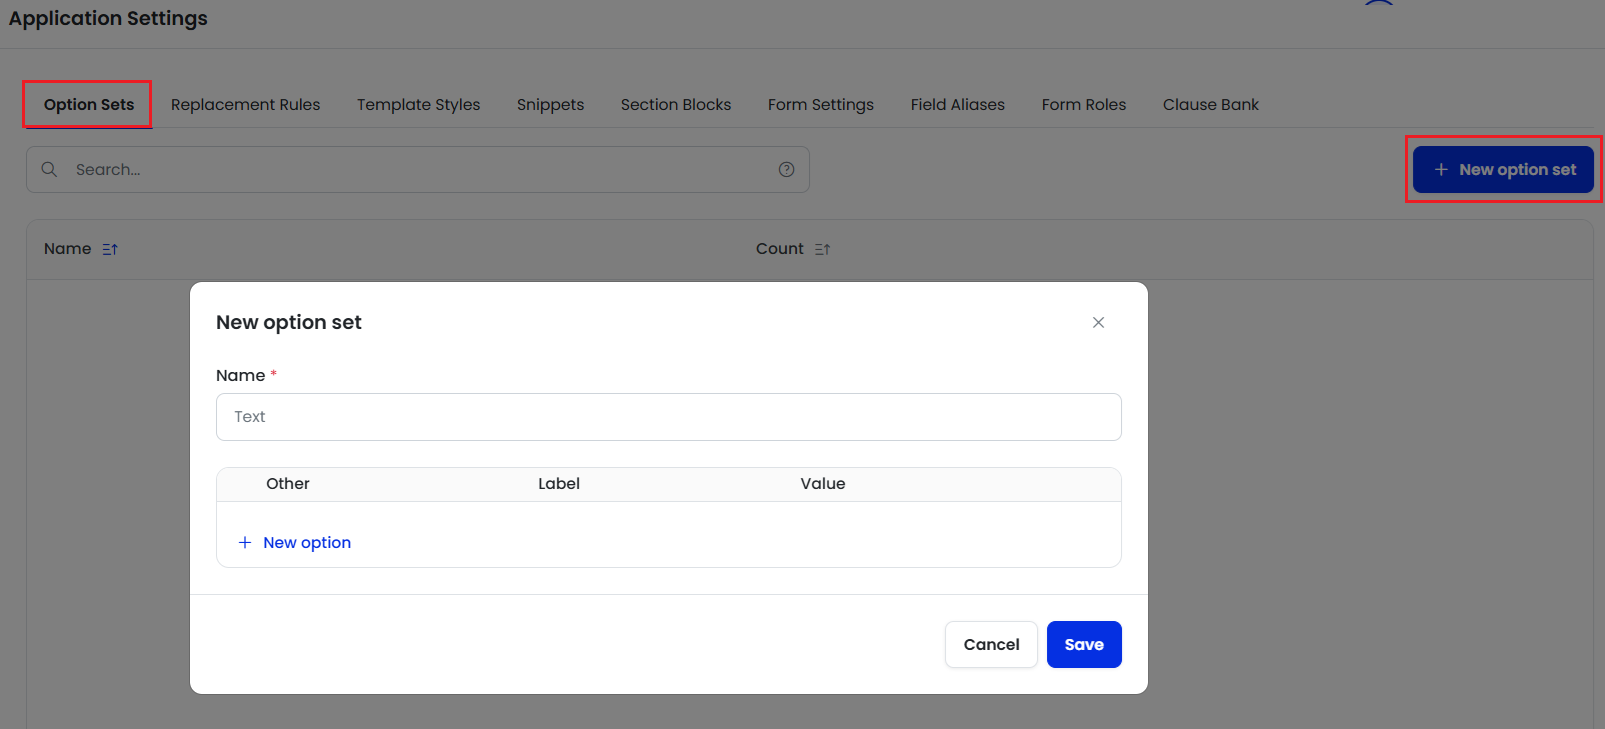Switch to the Field Aliases tab
The width and height of the screenshot is (1605, 729).
pos(958,104)
